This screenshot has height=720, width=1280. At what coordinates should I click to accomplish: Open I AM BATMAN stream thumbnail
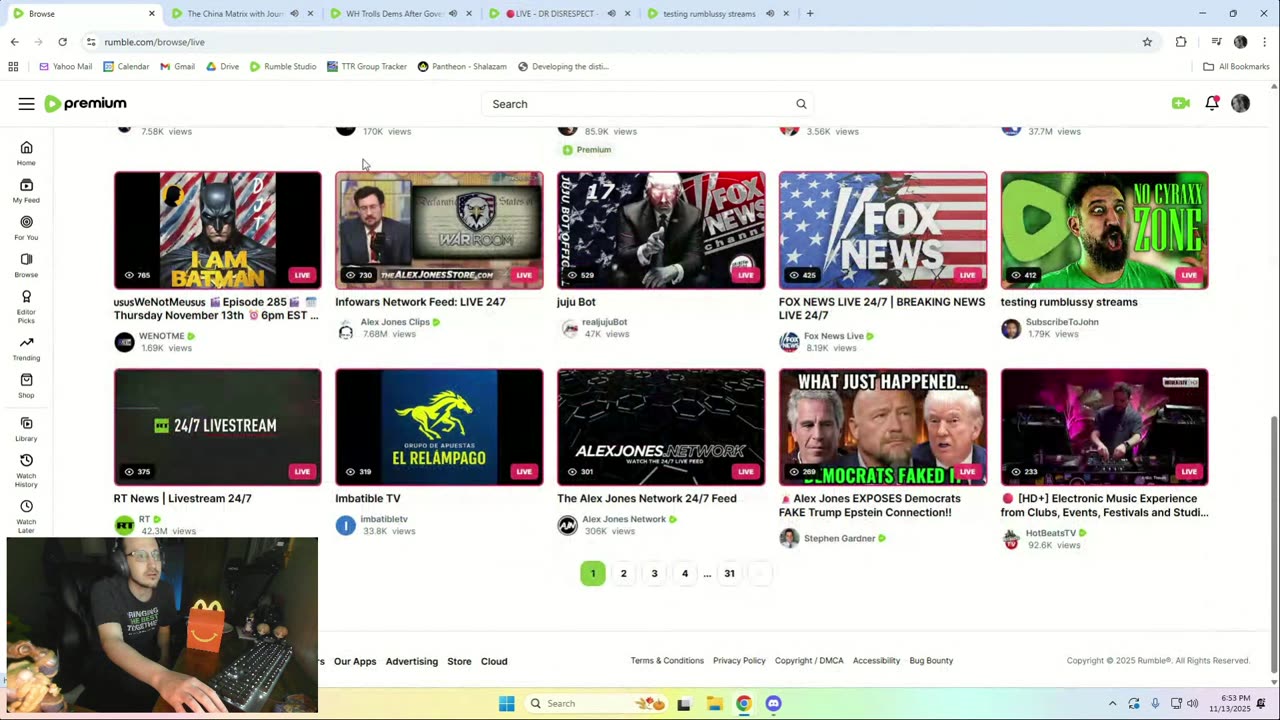click(x=217, y=230)
